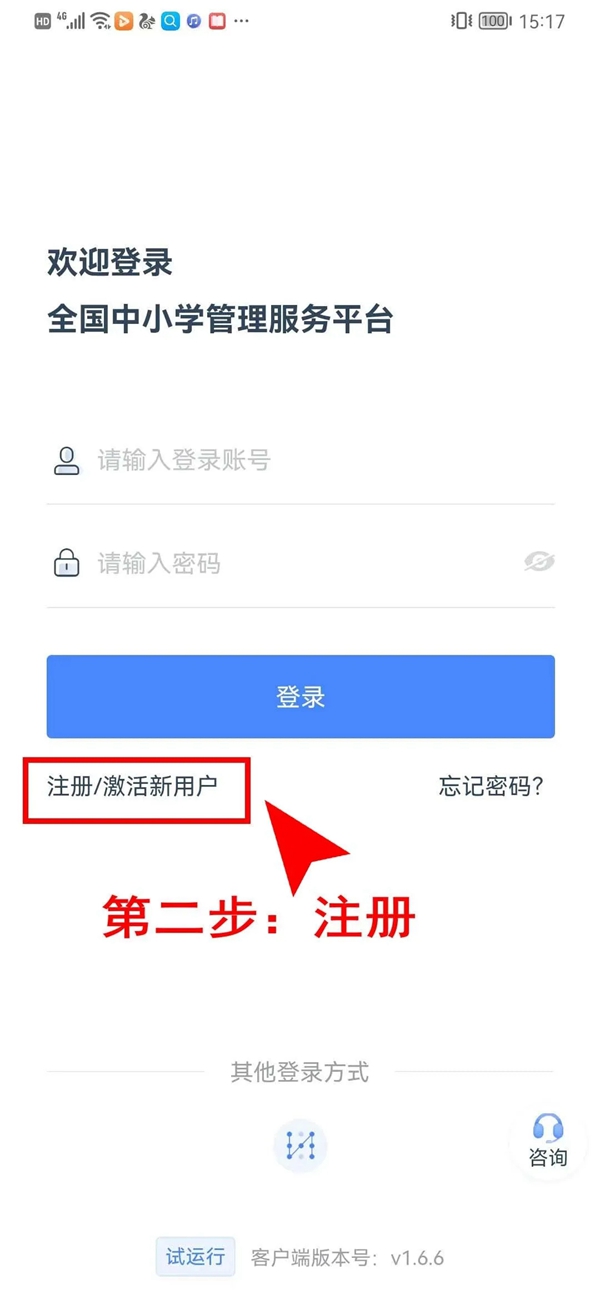Toggle password visibility eye icon
This screenshot has width=600, height=1300.
click(x=539, y=562)
